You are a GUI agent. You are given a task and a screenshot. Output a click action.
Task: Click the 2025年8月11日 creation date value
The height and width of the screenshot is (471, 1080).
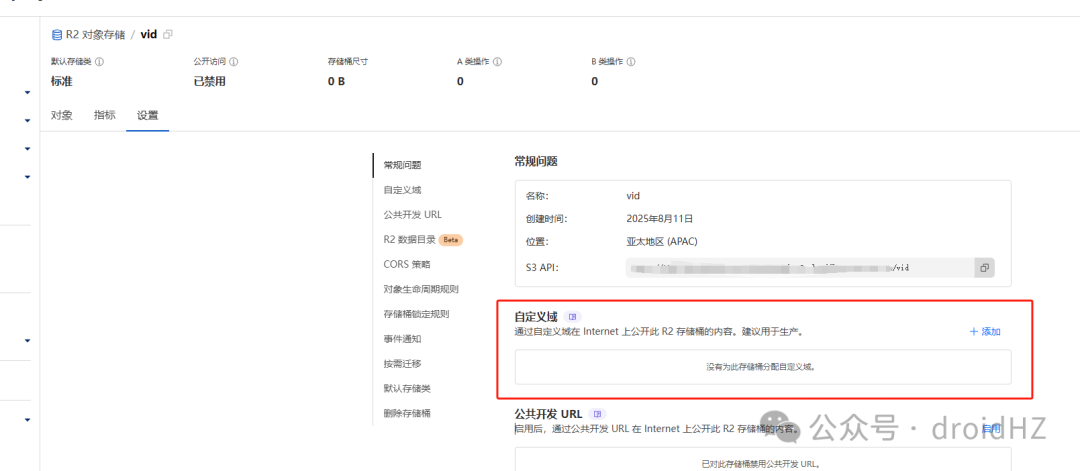pyautogui.click(x=660, y=218)
